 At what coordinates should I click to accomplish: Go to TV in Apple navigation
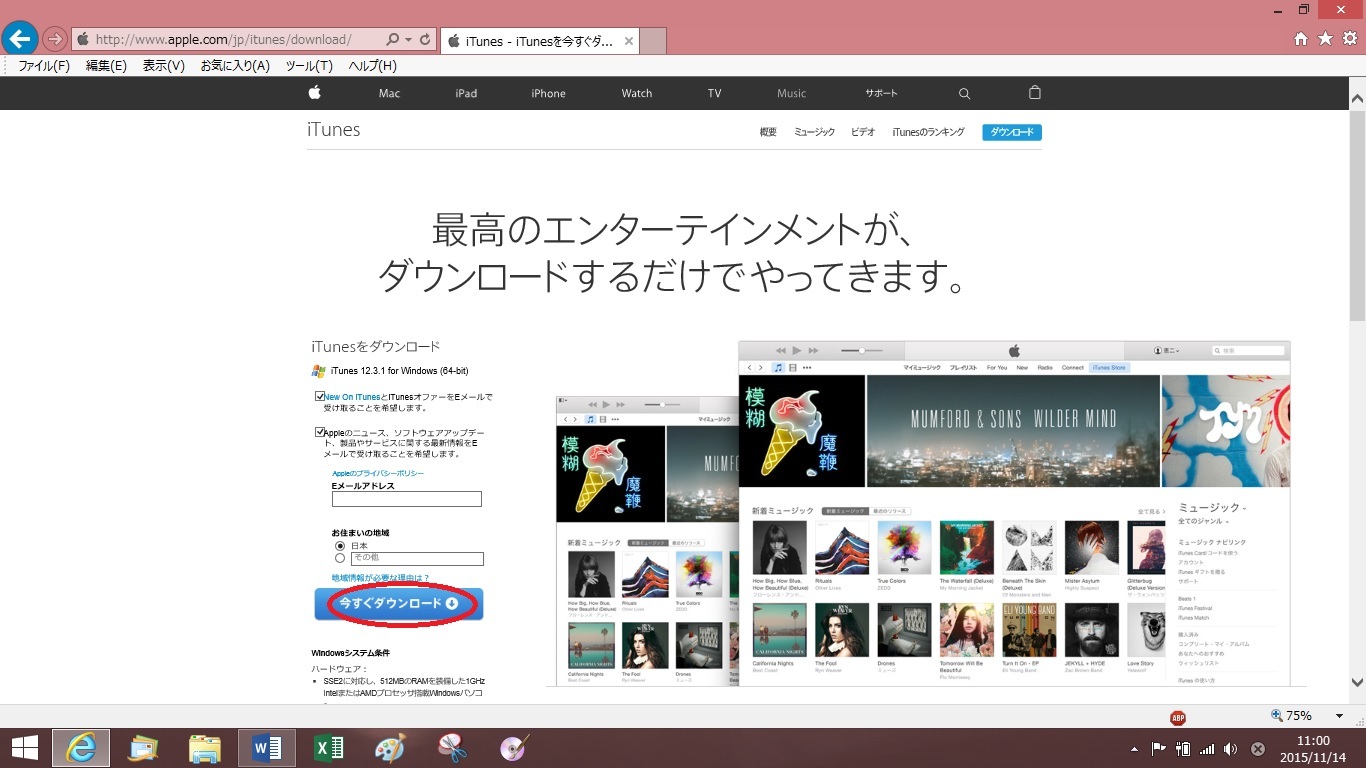click(714, 93)
